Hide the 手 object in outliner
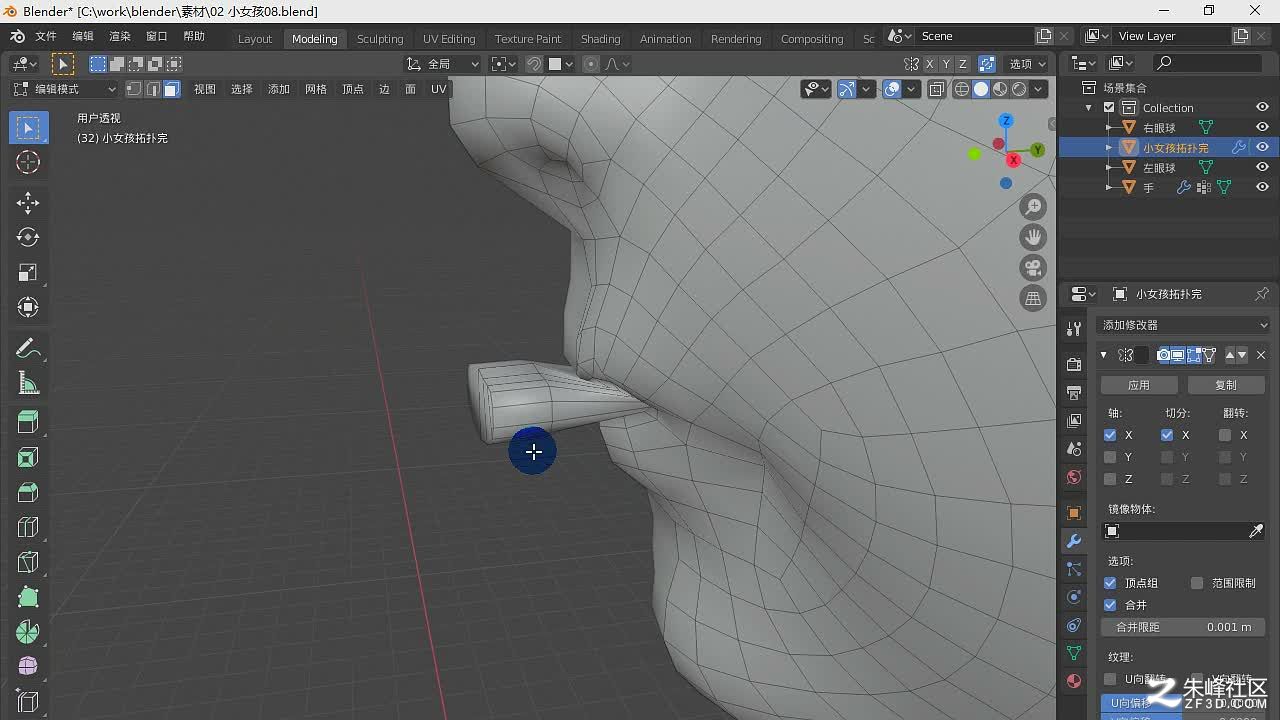Viewport: 1280px width, 720px height. tap(1262, 187)
